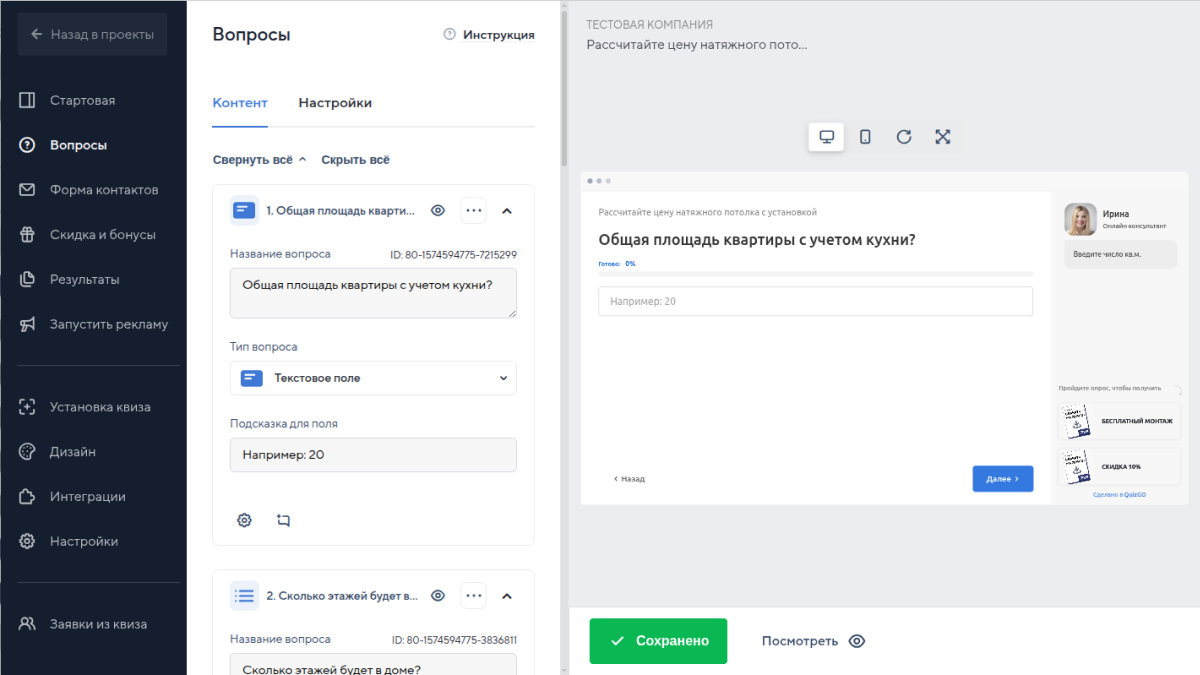
Task: Open the Тип вопроса dropdown
Action: [373, 378]
